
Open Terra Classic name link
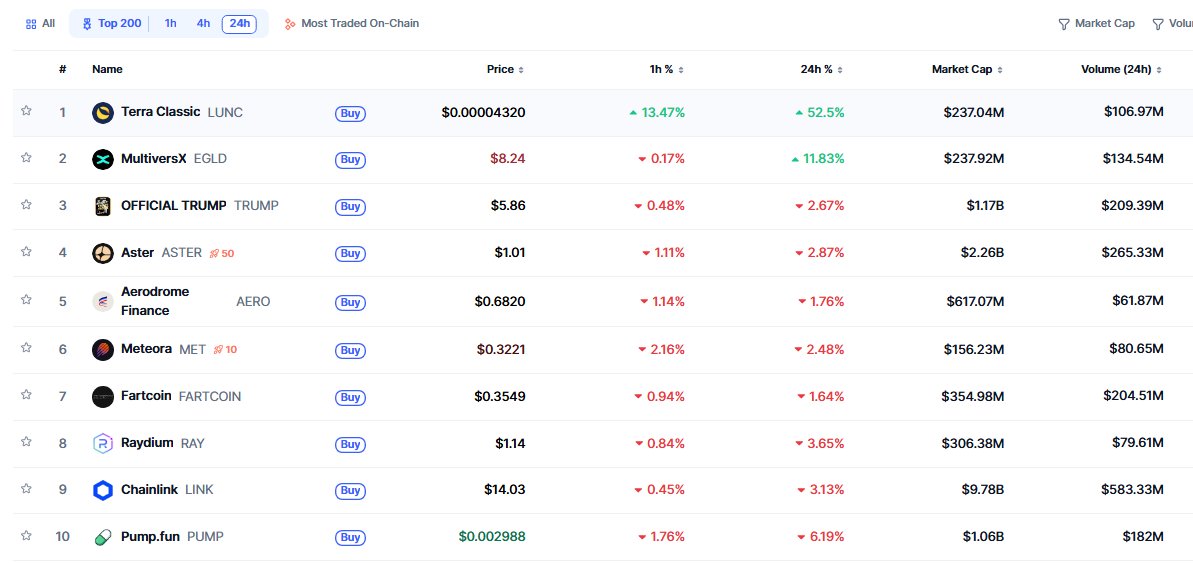(161, 112)
